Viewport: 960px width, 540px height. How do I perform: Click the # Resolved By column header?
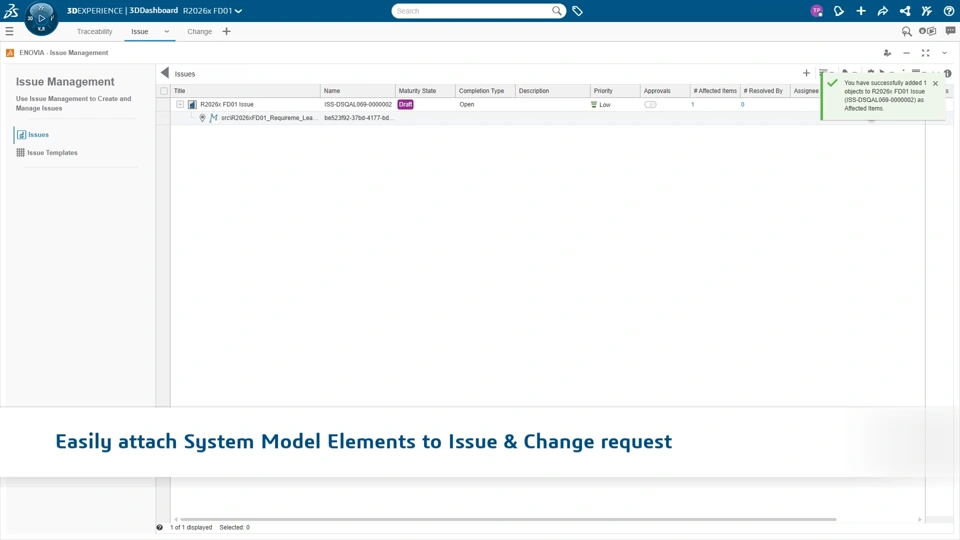pos(763,91)
